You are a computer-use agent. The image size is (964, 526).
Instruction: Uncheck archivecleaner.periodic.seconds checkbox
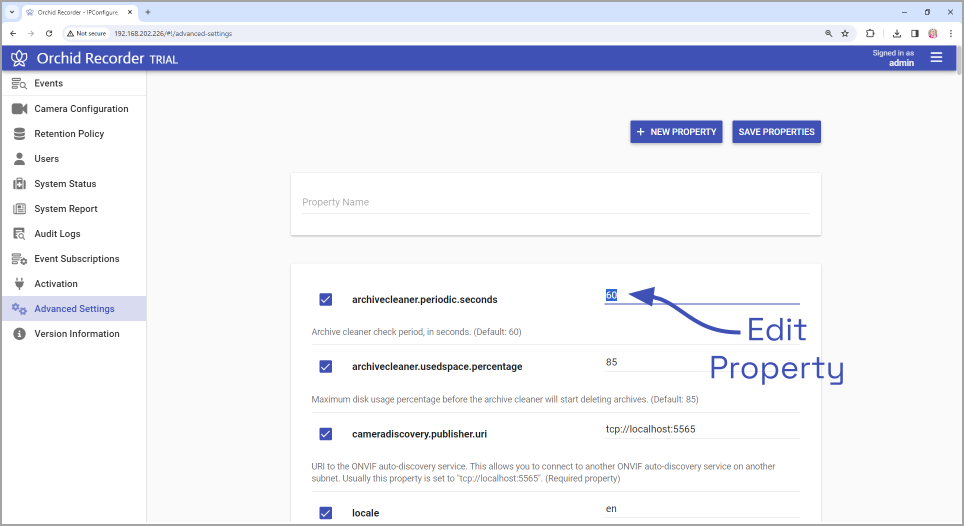pyautogui.click(x=326, y=299)
